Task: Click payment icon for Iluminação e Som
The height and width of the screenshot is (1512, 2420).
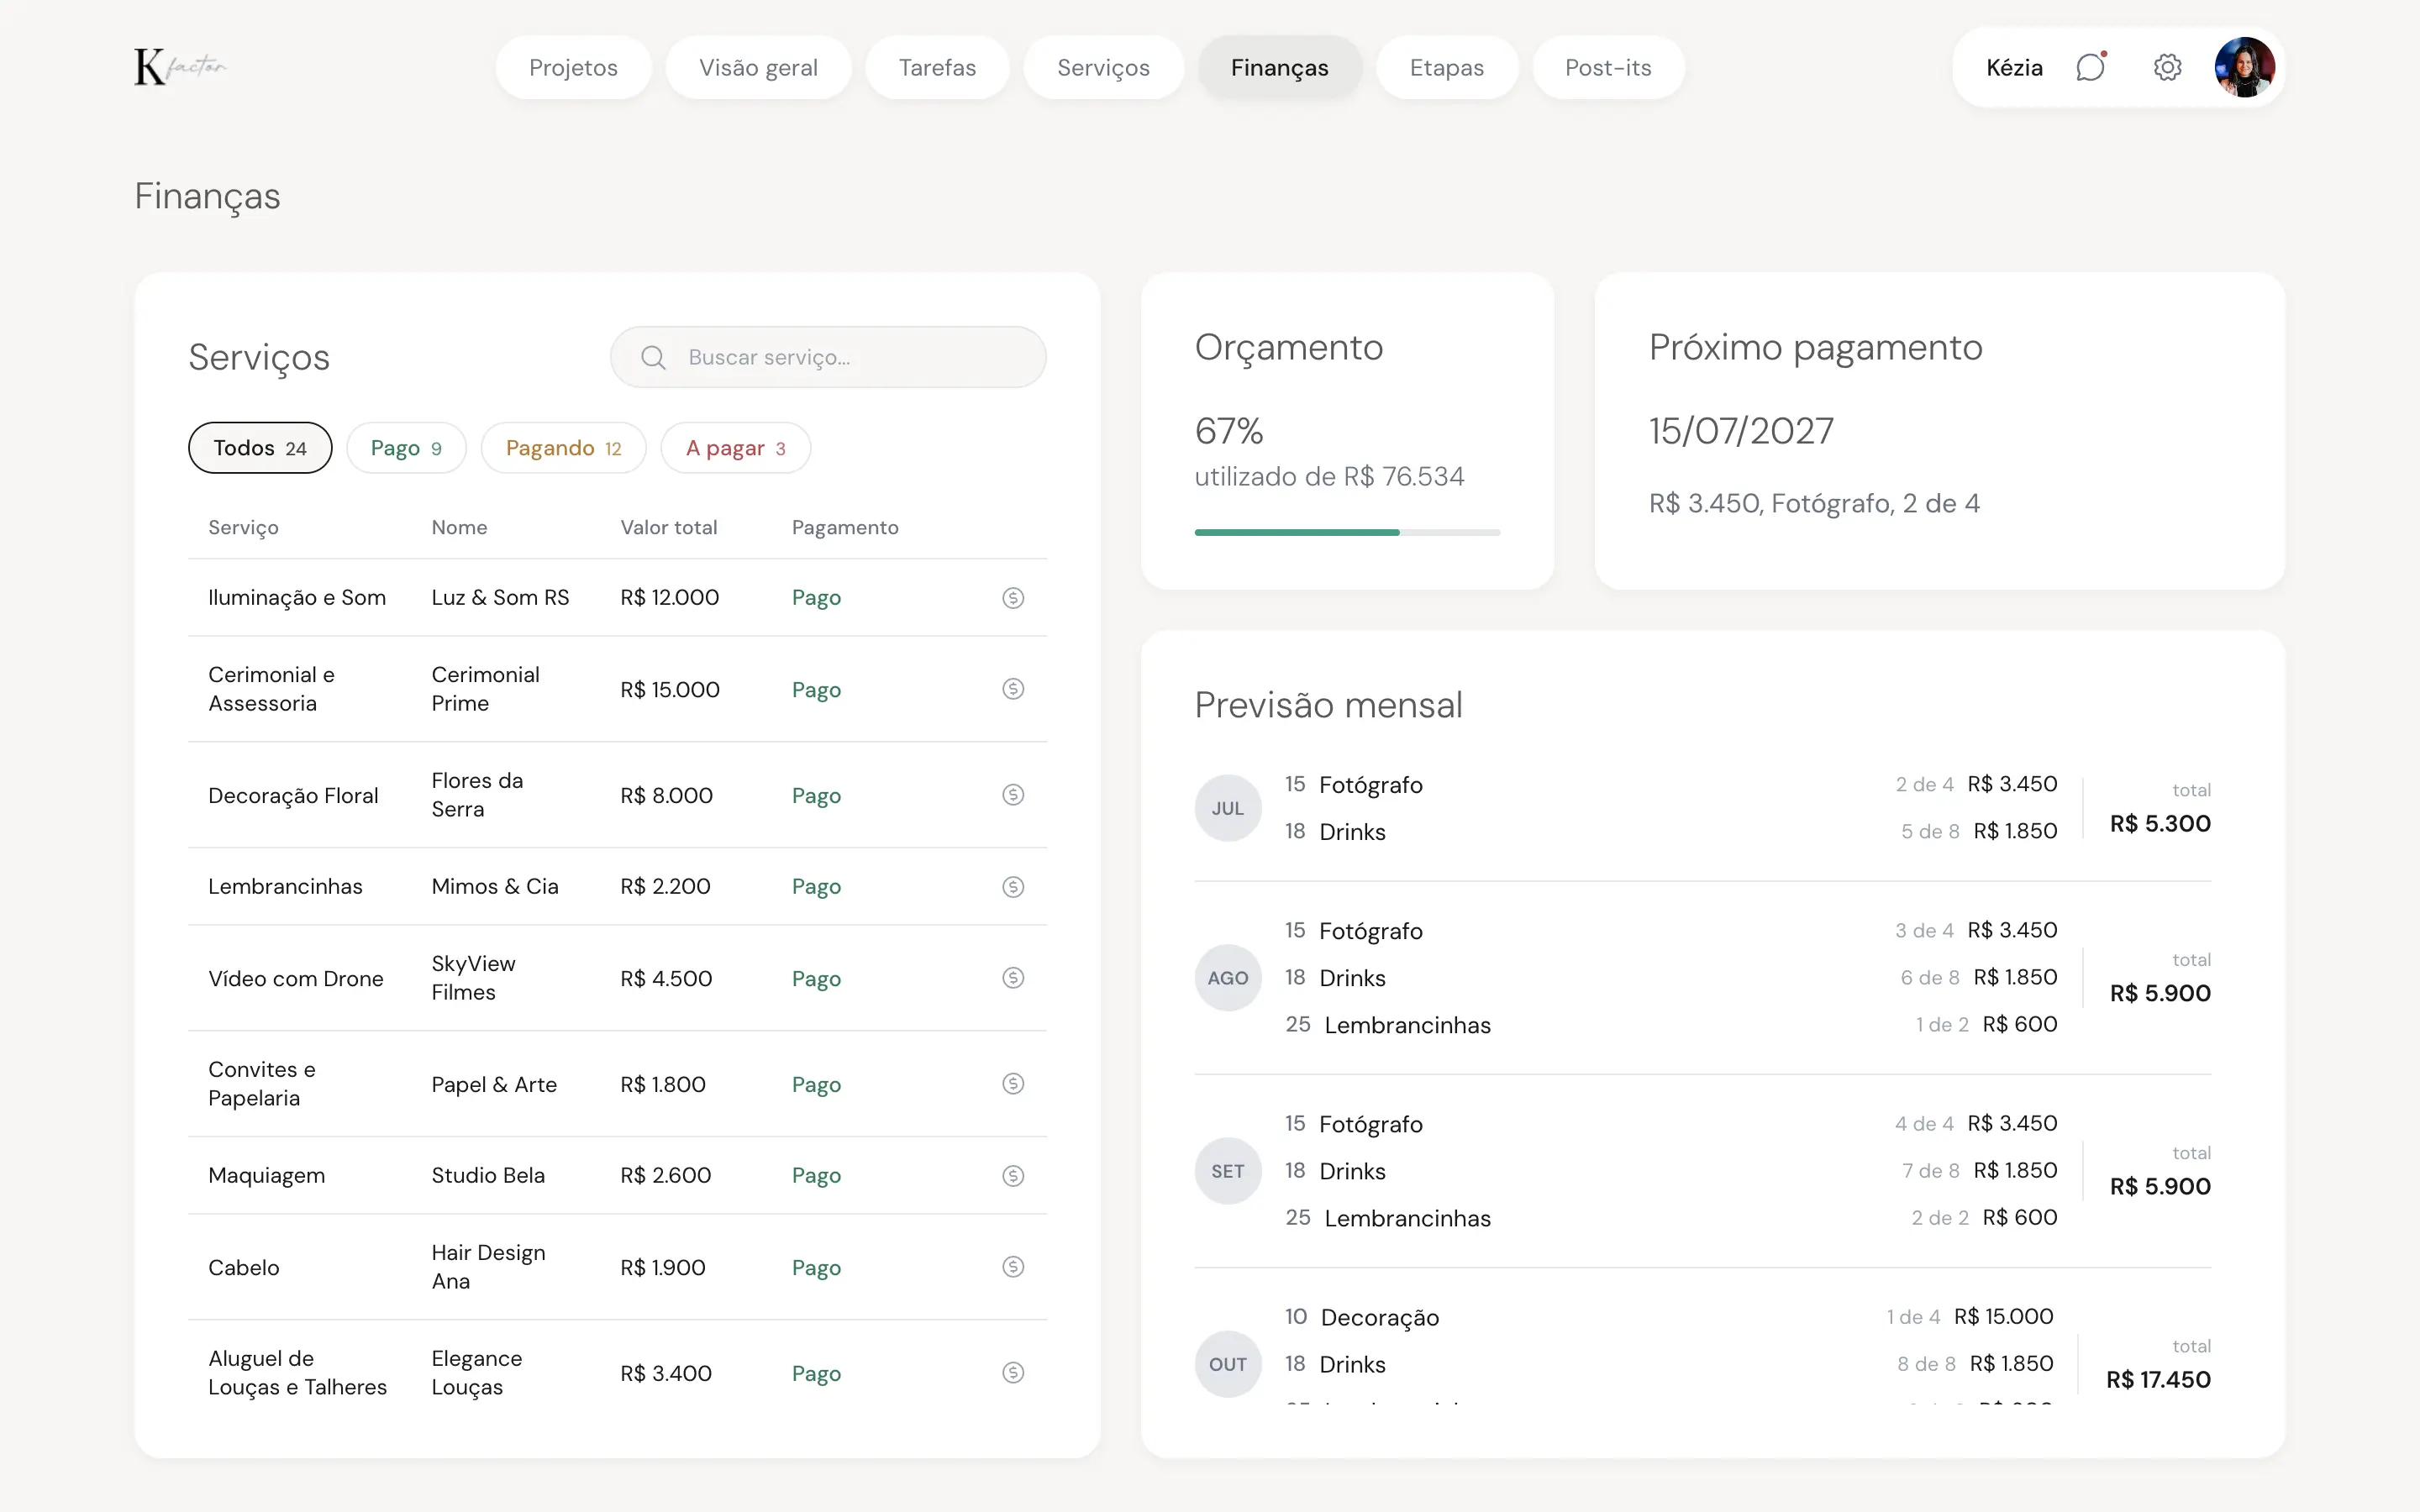Action: coord(1013,598)
